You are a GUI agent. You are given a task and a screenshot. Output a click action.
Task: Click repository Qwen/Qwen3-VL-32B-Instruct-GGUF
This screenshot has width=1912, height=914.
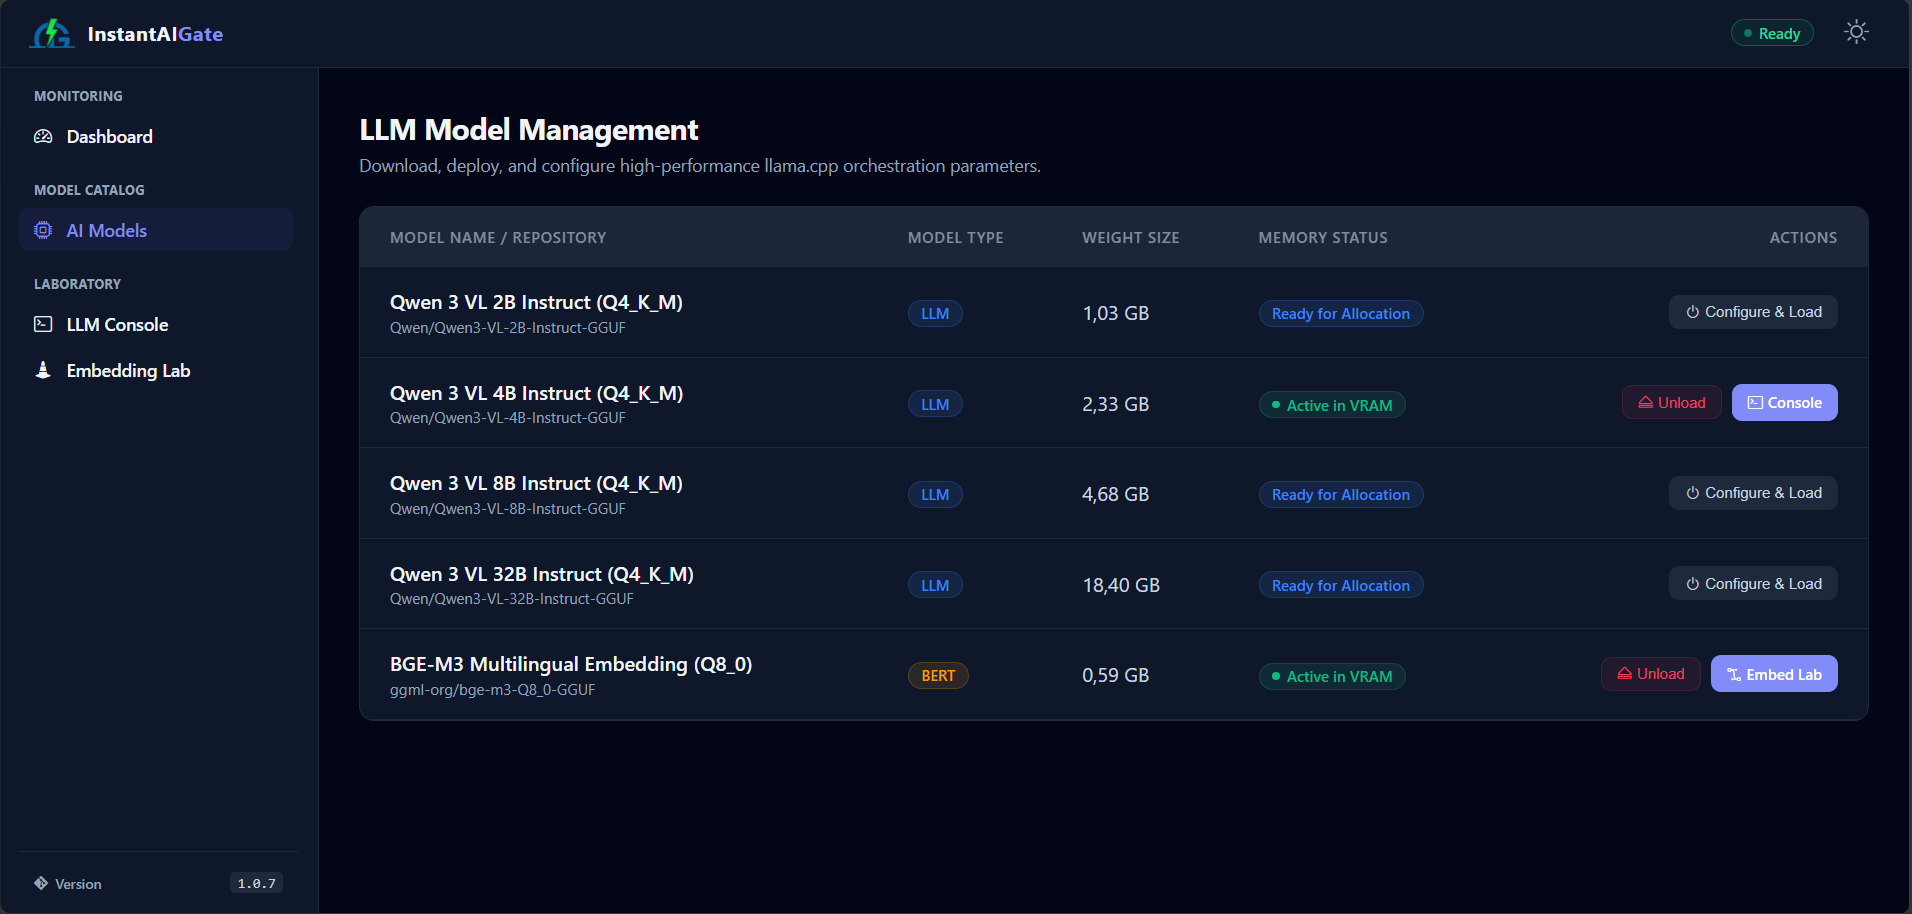(512, 599)
